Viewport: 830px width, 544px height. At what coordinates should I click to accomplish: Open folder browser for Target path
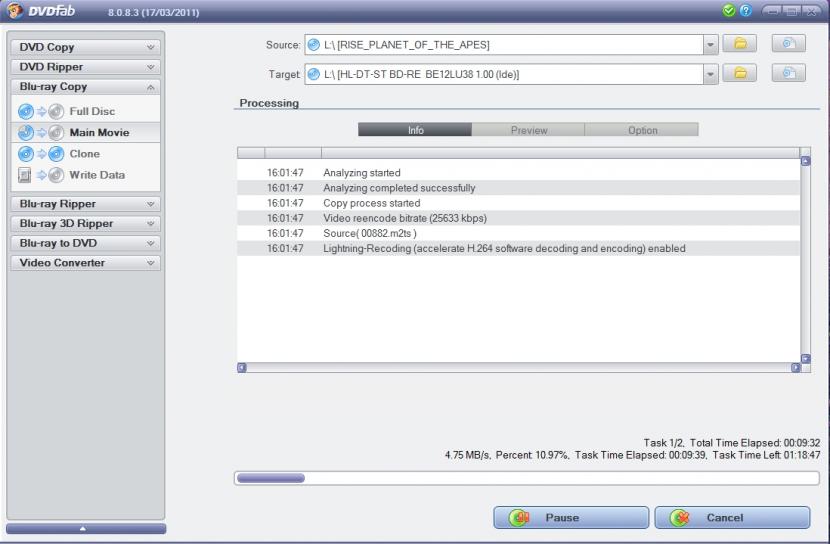click(740, 73)
